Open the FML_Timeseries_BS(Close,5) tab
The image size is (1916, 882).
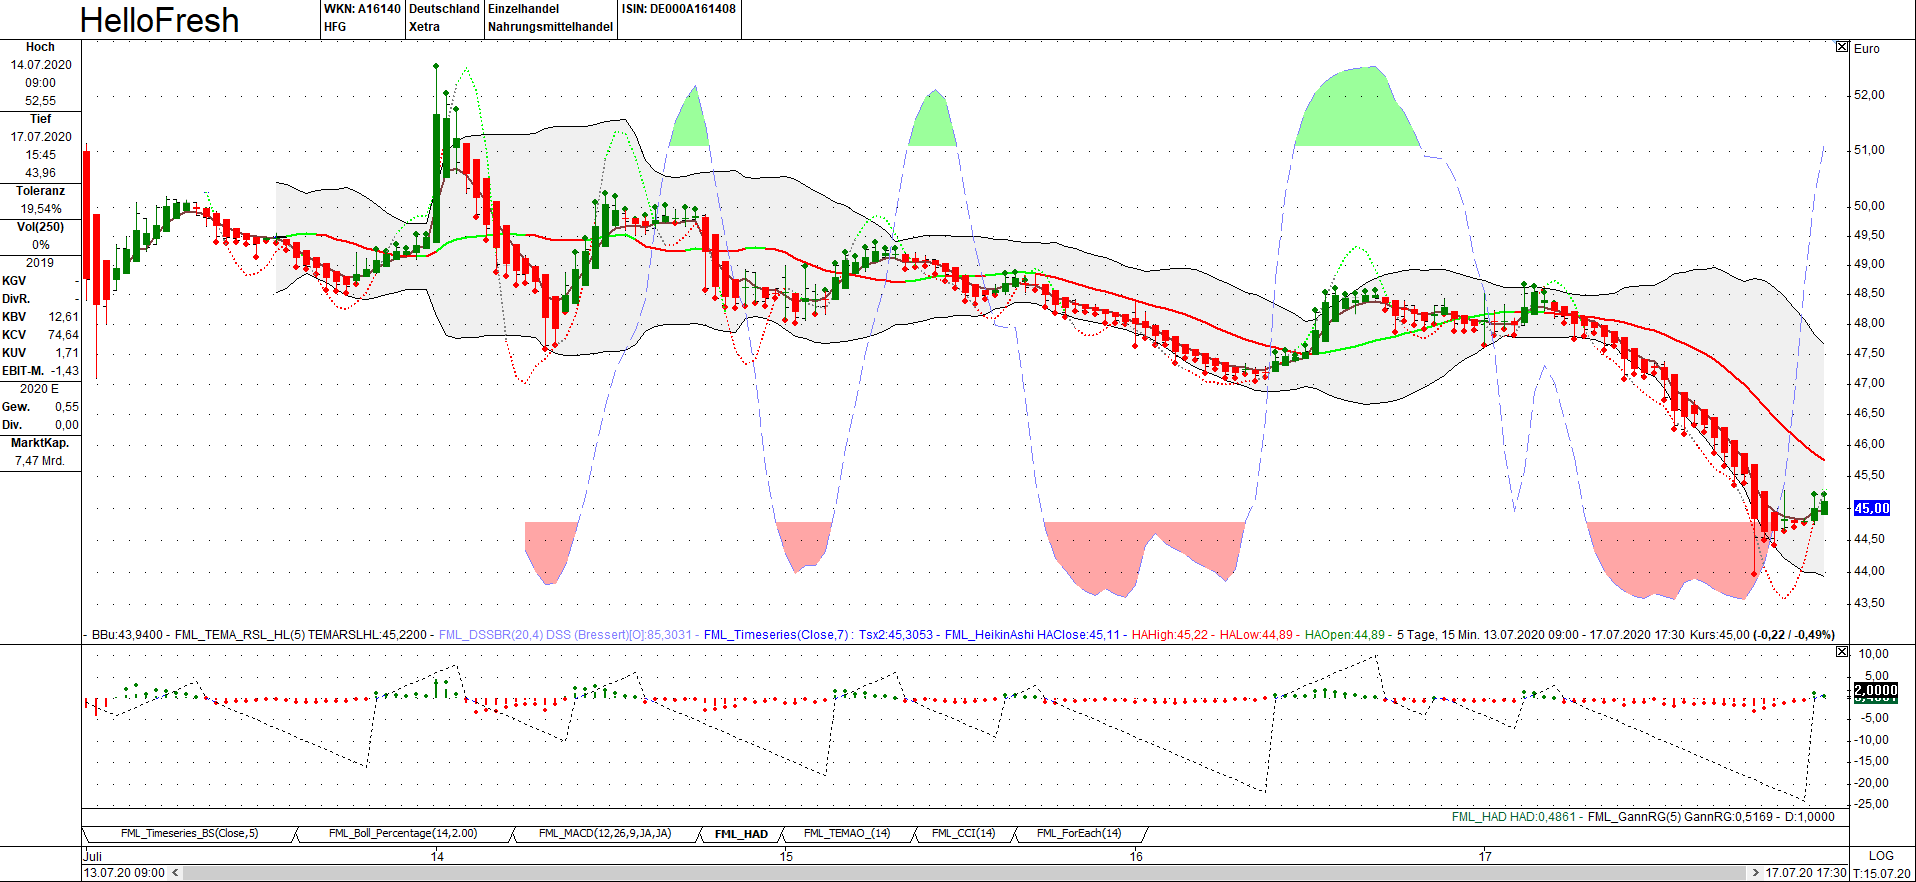pyautogui.click(x=189, y=833)
